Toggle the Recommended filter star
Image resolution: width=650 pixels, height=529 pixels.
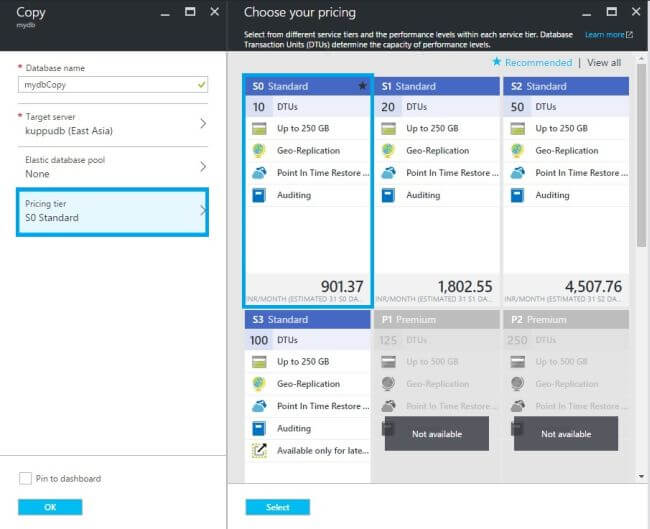click(x=496, y=62)
